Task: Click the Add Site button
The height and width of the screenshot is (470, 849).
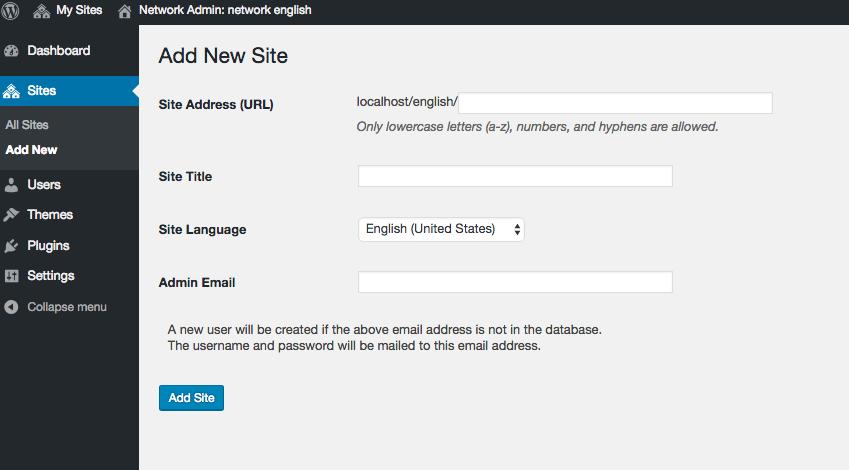Action: point(191,398)
